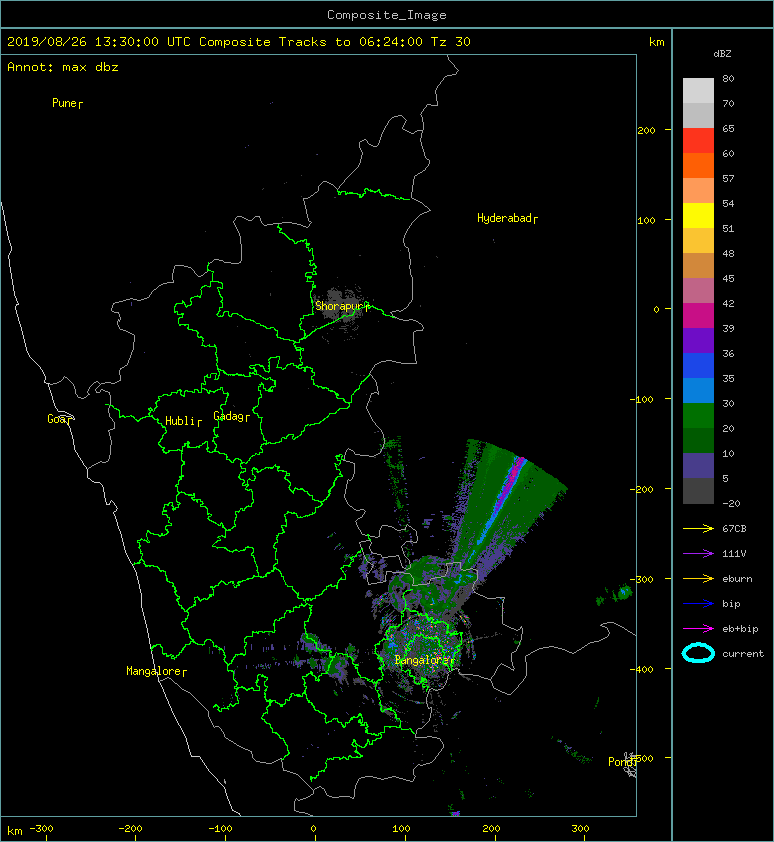The image size is (774, 842).
Task: Click the purple 111V arrow legend
Action: pos(698,554)
